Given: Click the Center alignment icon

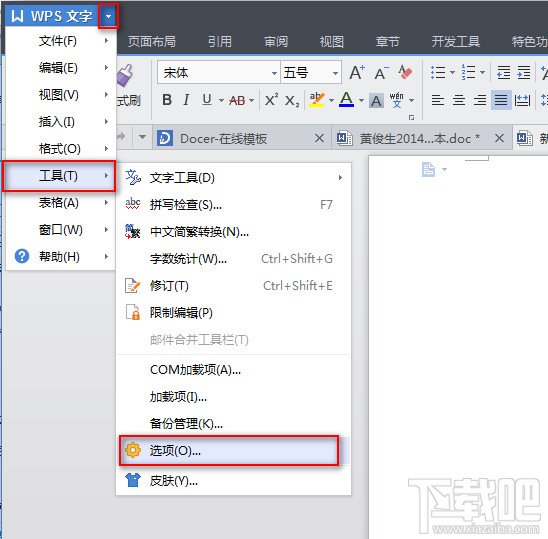Looking at the screenshot, I should click(459, 101).
